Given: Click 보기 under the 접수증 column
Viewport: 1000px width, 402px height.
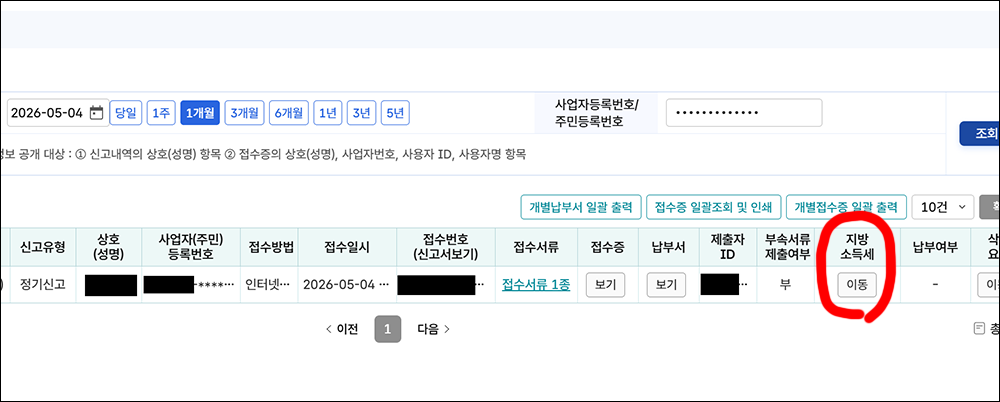Looking at the screenshot, I should point(605,285).
